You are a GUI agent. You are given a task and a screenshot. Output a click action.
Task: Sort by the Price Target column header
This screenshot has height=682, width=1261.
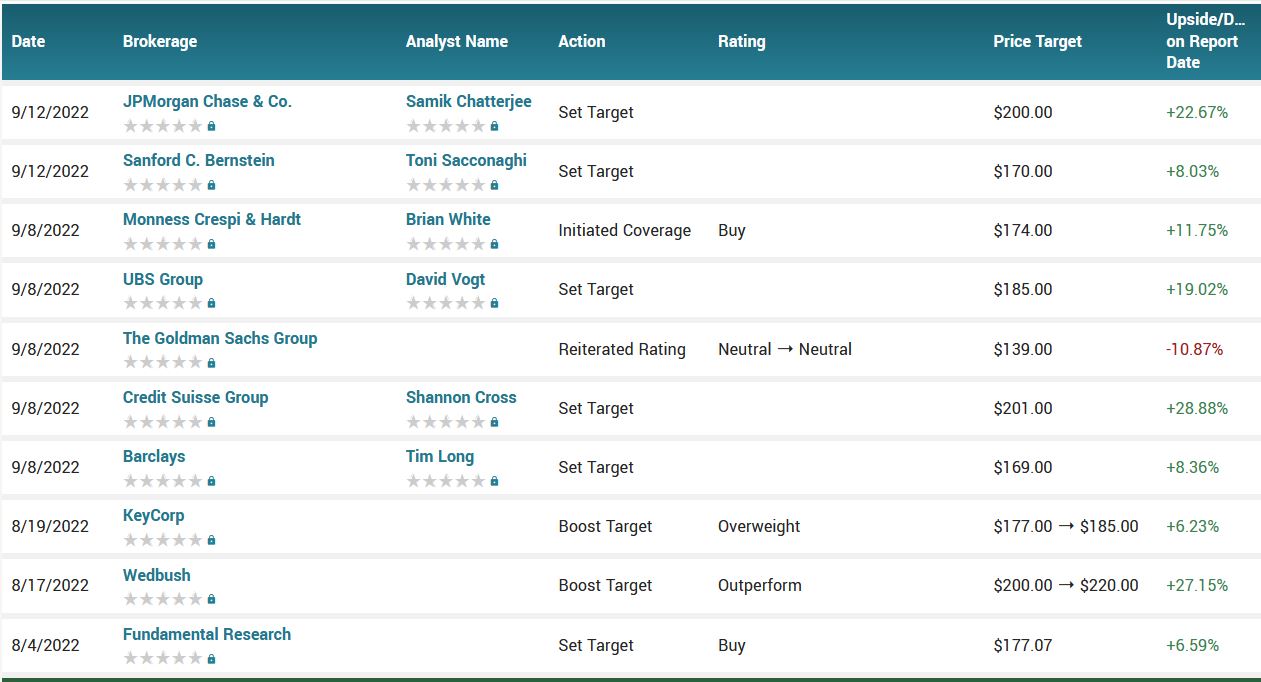[x=1038, y=42]
